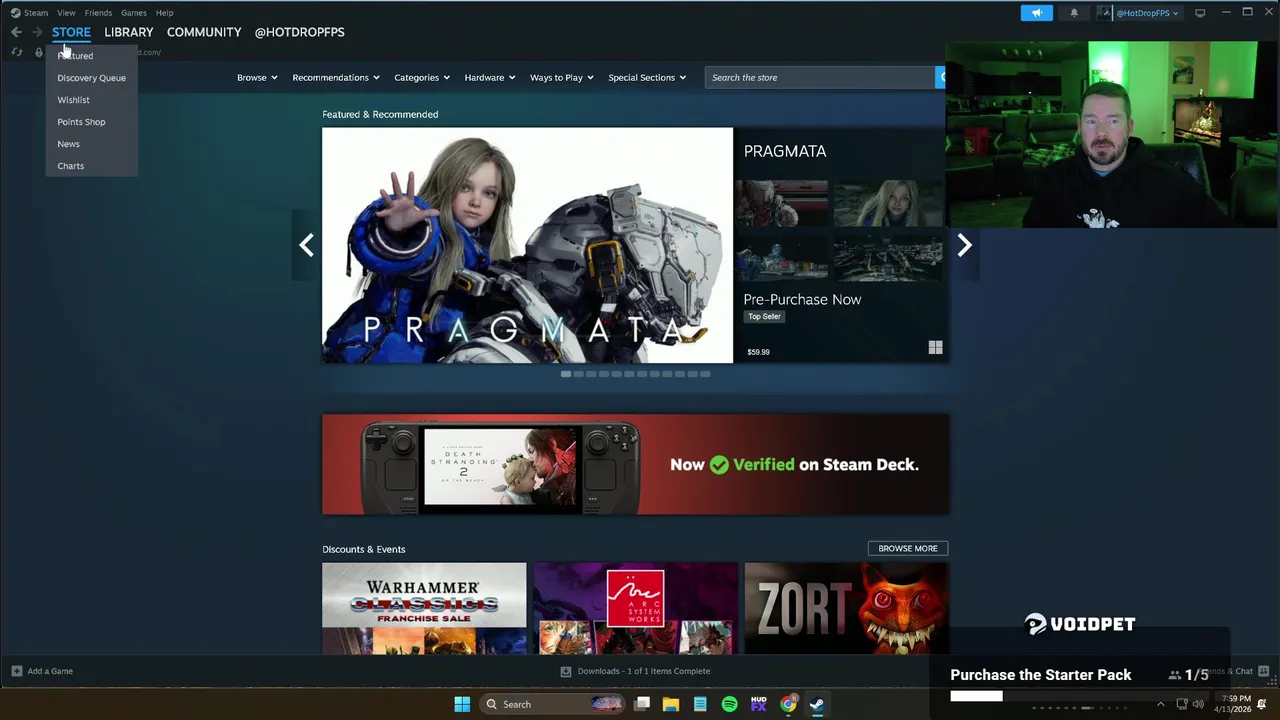Open Task View on the taskbar
Image resolution: width=1280 pixels, height=720 pixels.
(642, 704)
